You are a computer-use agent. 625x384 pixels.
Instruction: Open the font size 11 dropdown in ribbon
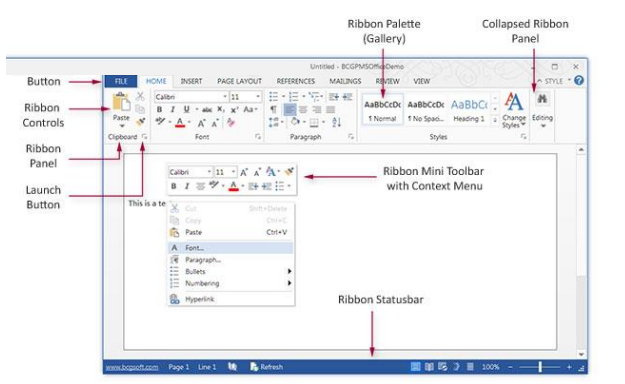coord(258,97)
